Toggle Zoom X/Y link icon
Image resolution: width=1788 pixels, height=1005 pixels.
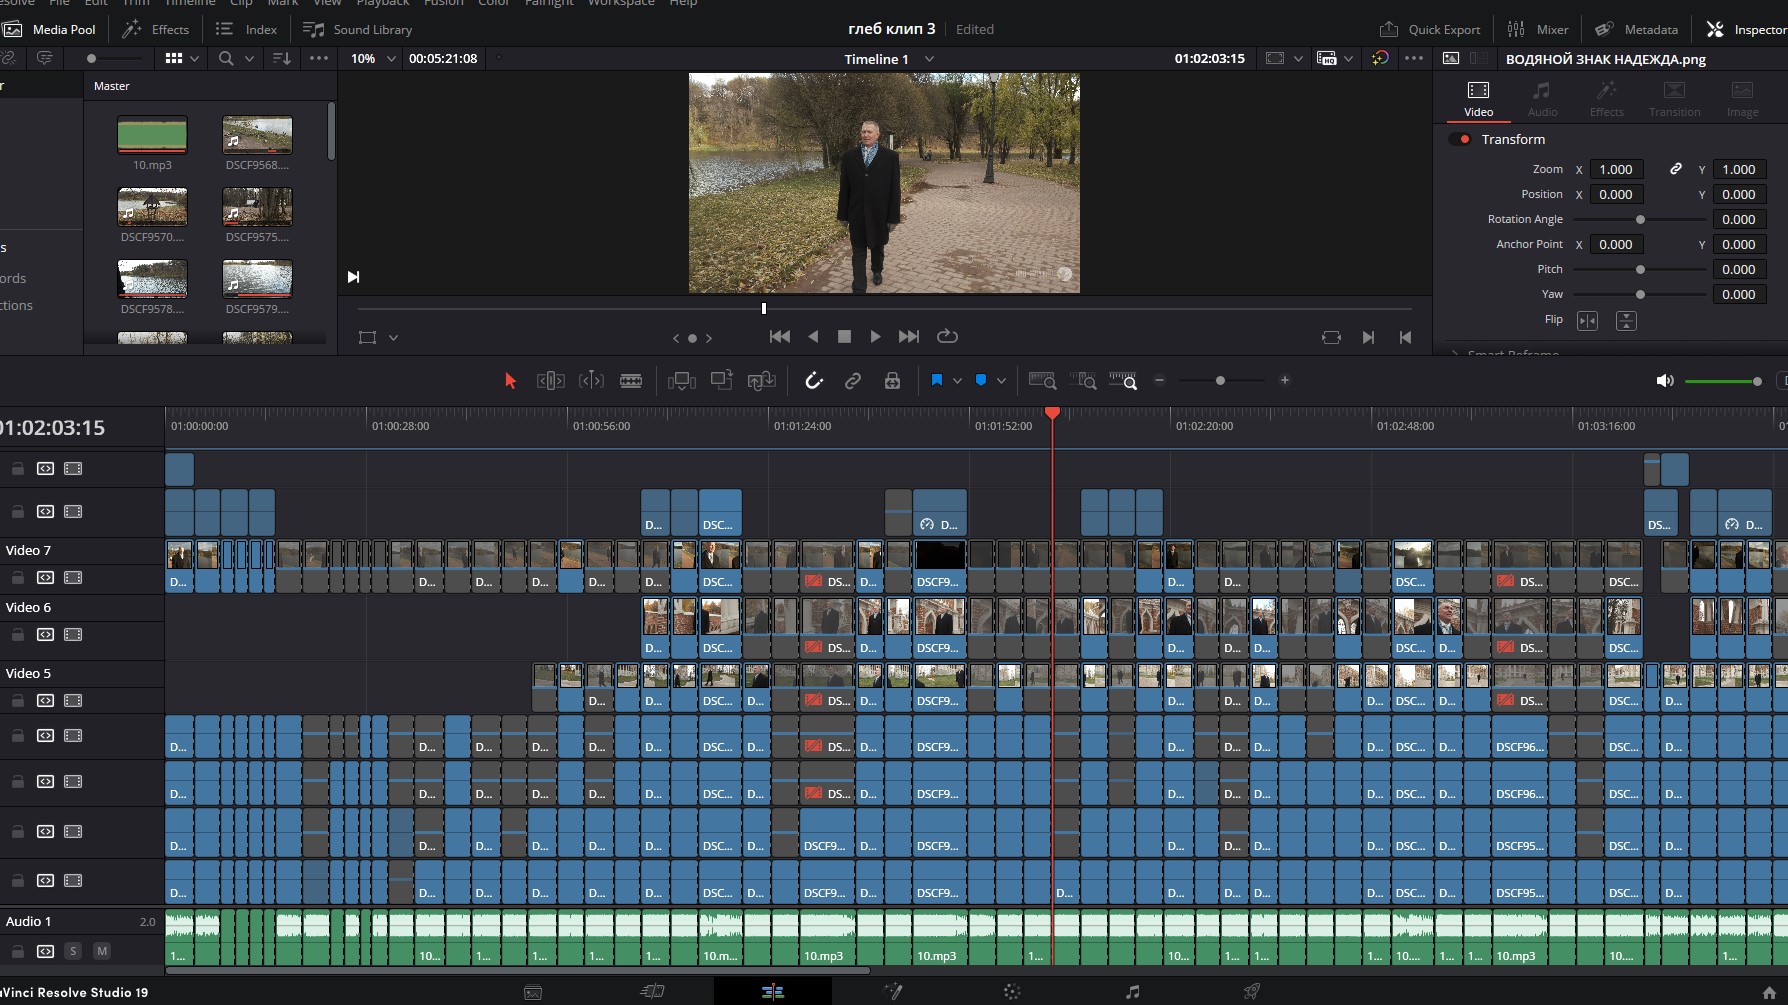point(1675,169)
